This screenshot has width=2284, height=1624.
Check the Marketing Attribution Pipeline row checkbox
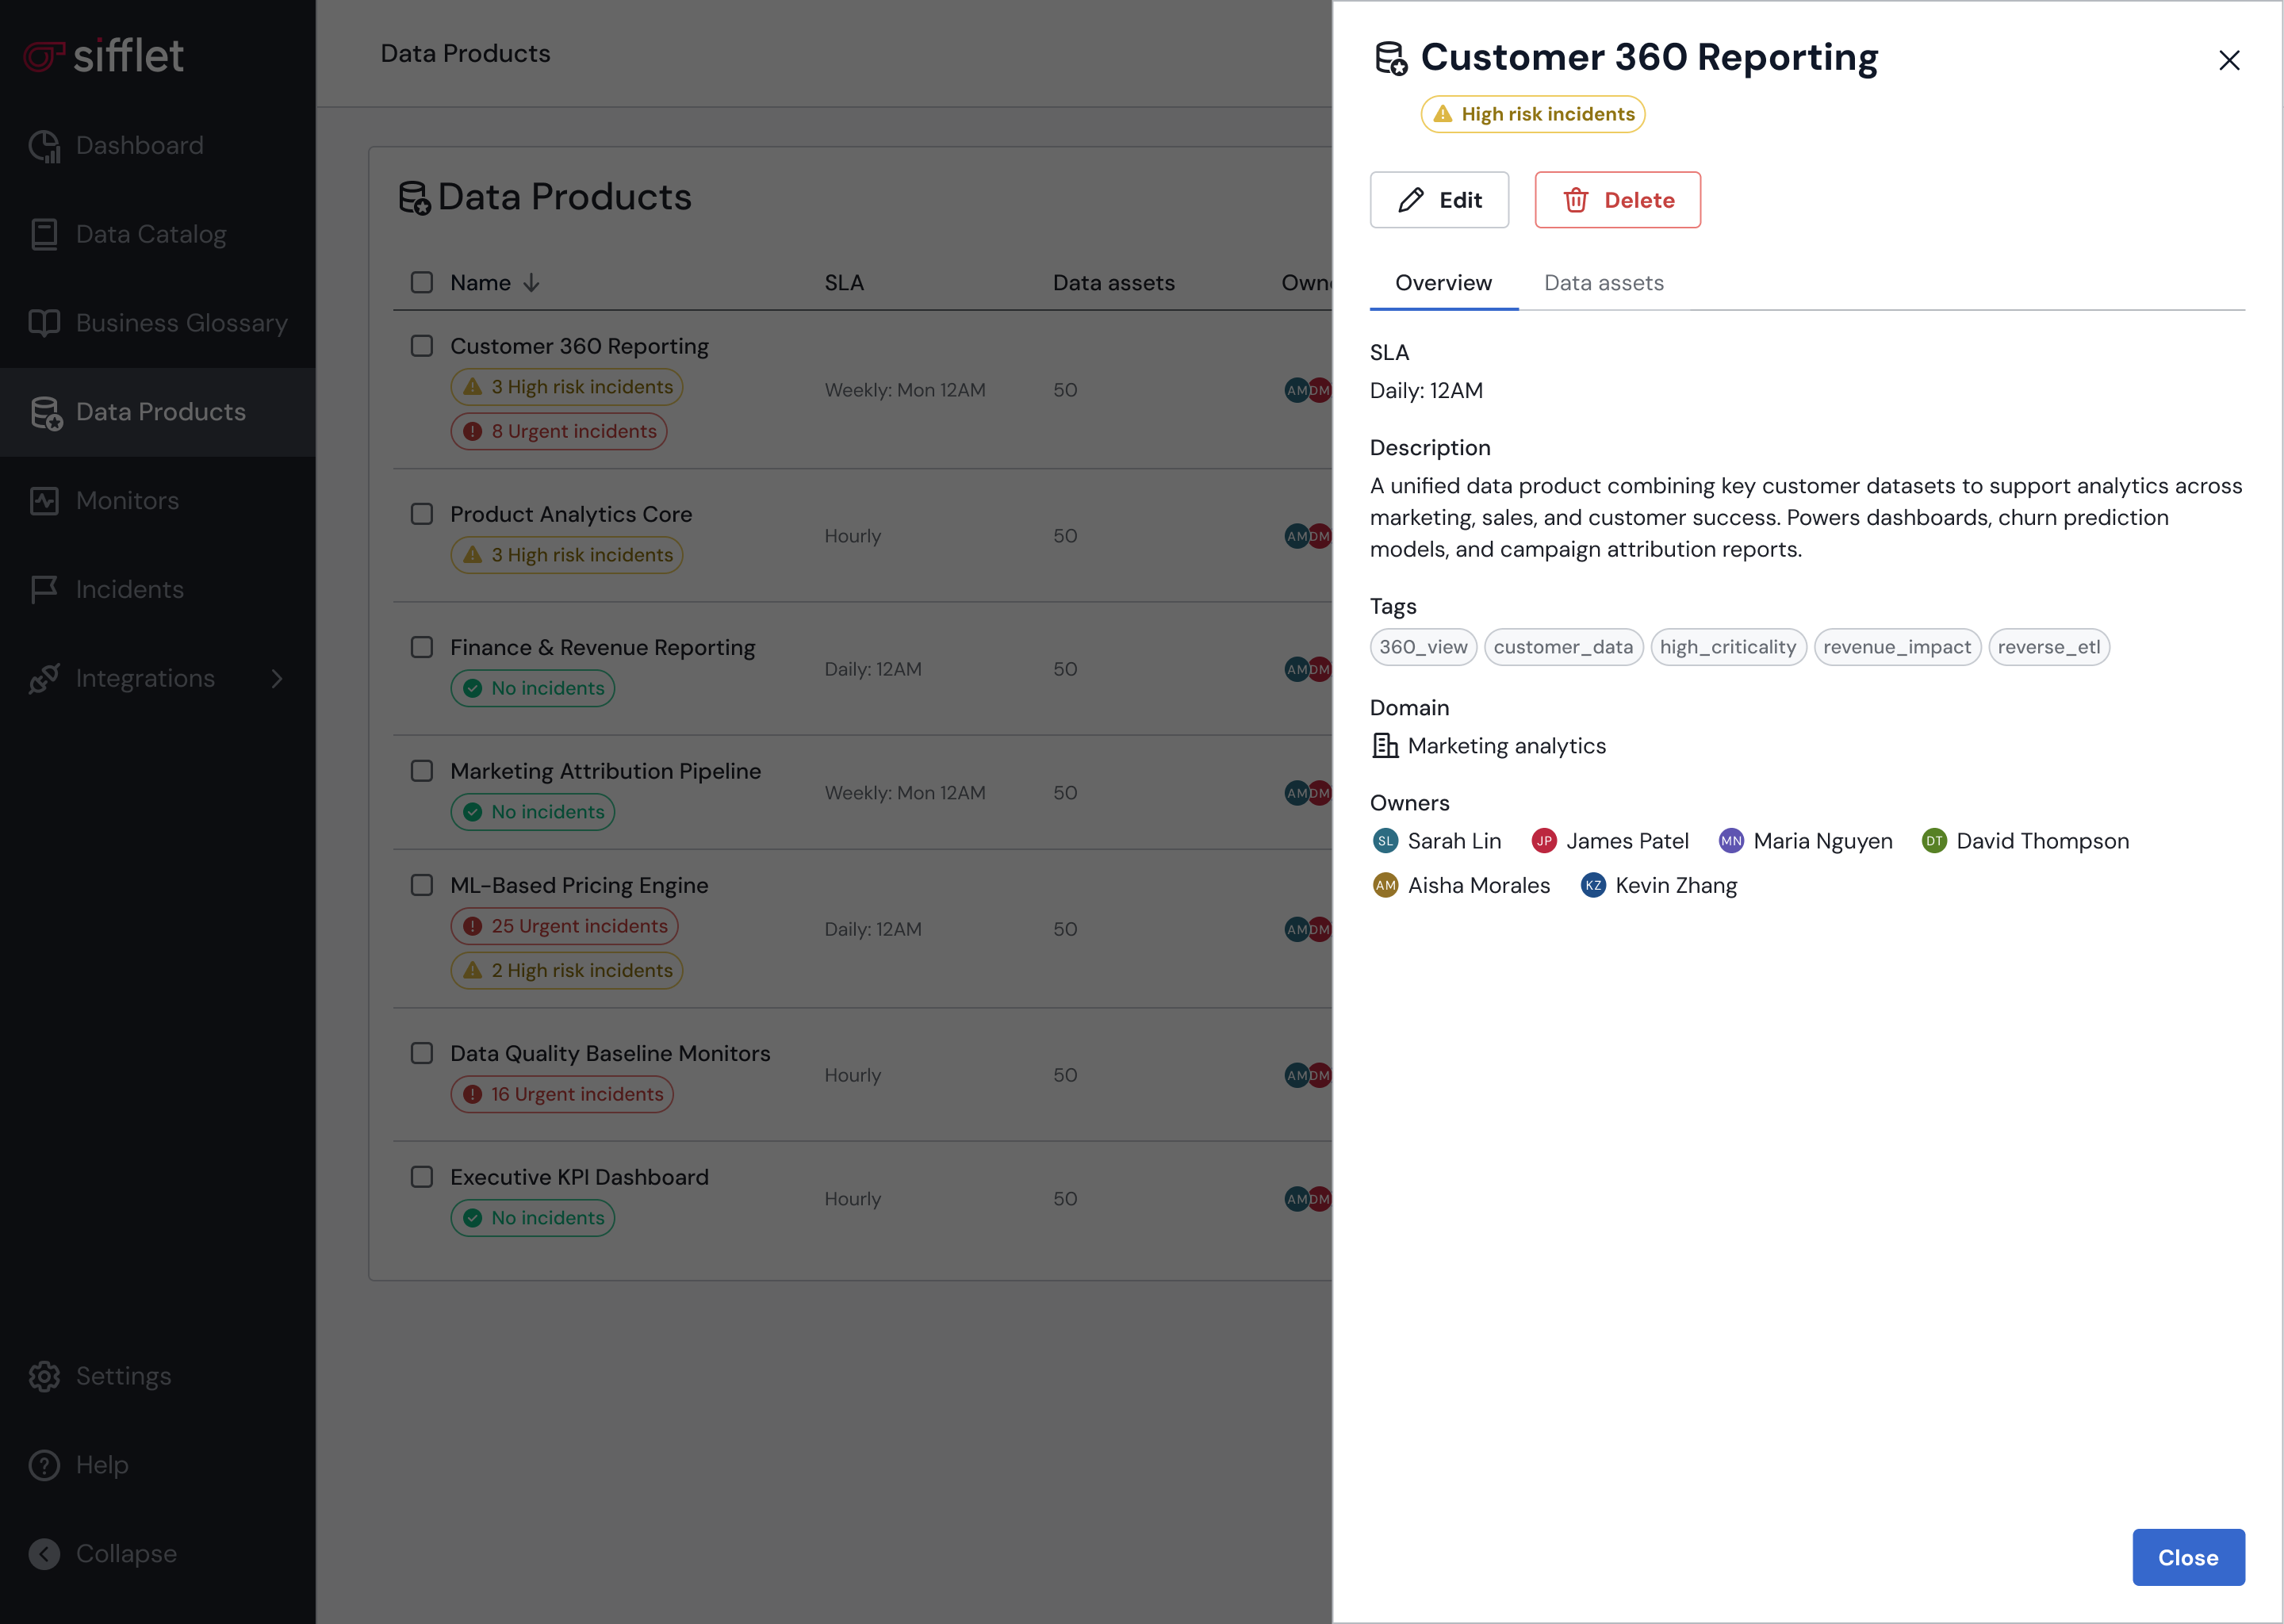pyautogui.click(x=422, y=771)
